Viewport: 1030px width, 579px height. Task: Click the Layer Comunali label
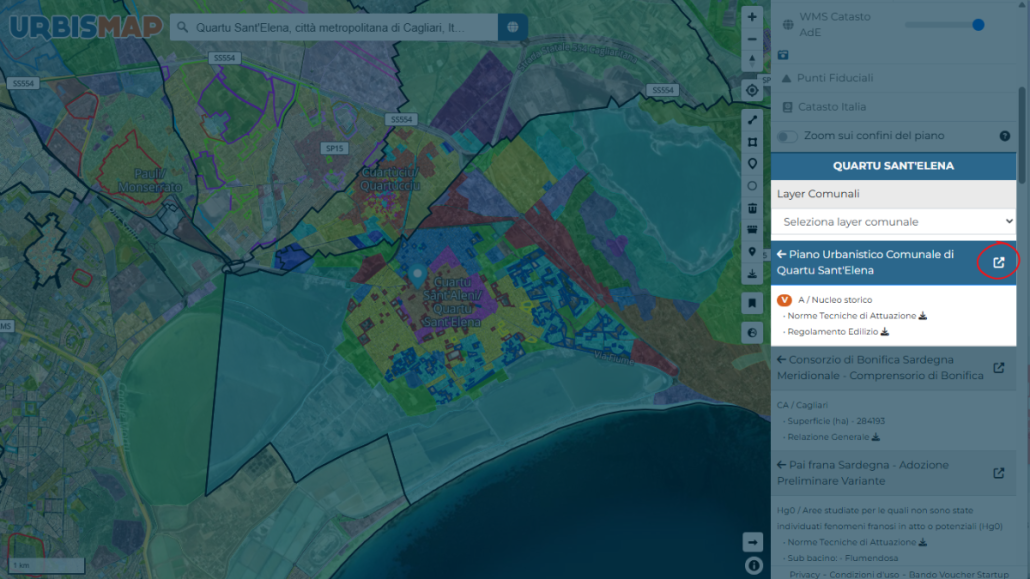click(818, 194)
